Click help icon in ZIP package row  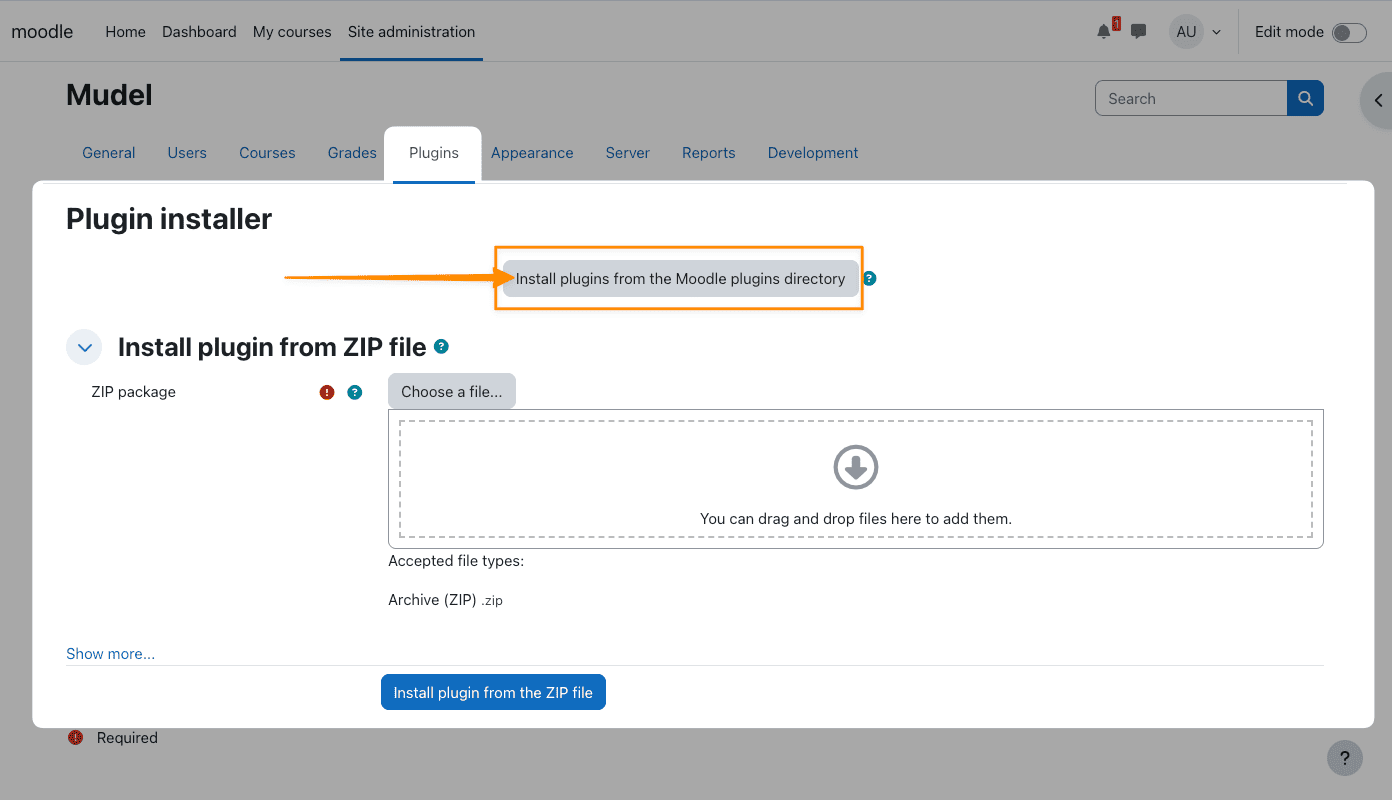point(354,392)
